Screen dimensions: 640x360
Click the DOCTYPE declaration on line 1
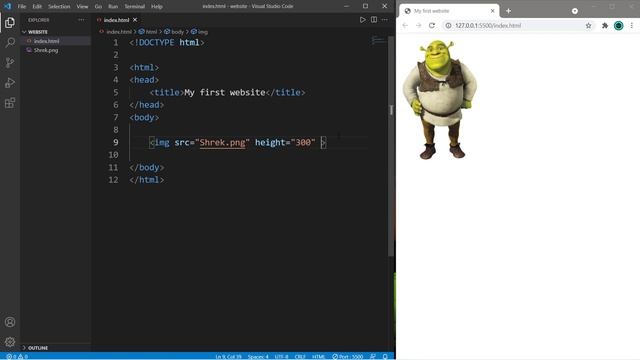click(167, 42)
